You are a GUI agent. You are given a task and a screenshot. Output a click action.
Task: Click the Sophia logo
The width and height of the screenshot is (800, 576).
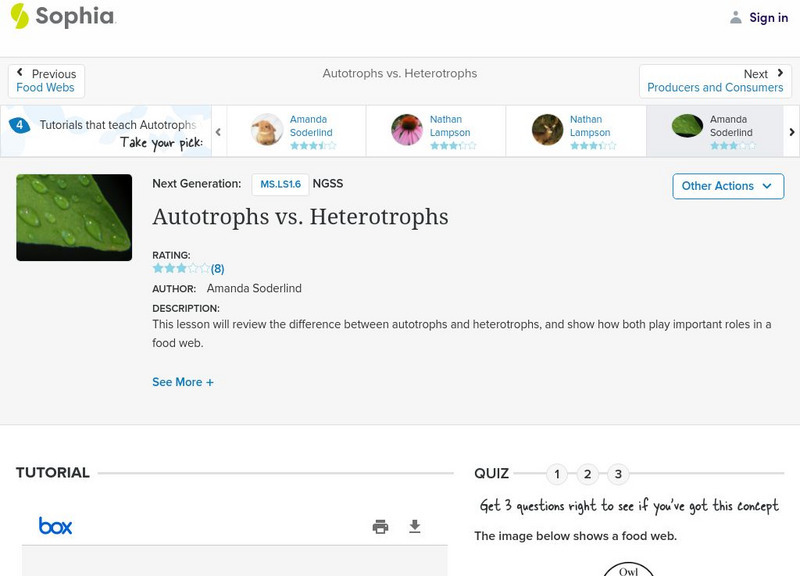[x=62, y=17]
